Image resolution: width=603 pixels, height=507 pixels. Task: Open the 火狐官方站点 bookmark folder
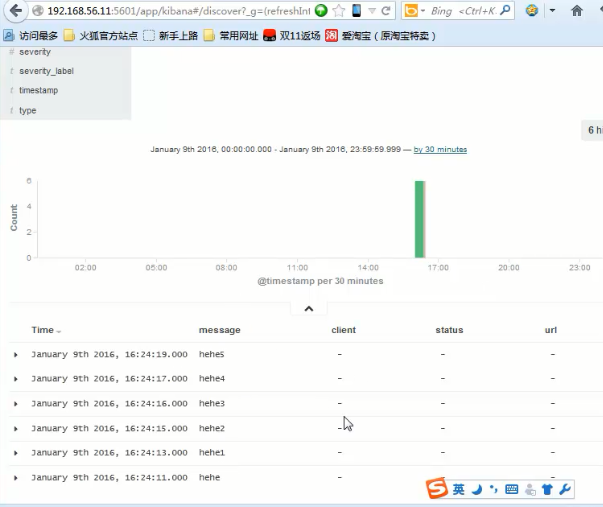click(99, 35)
